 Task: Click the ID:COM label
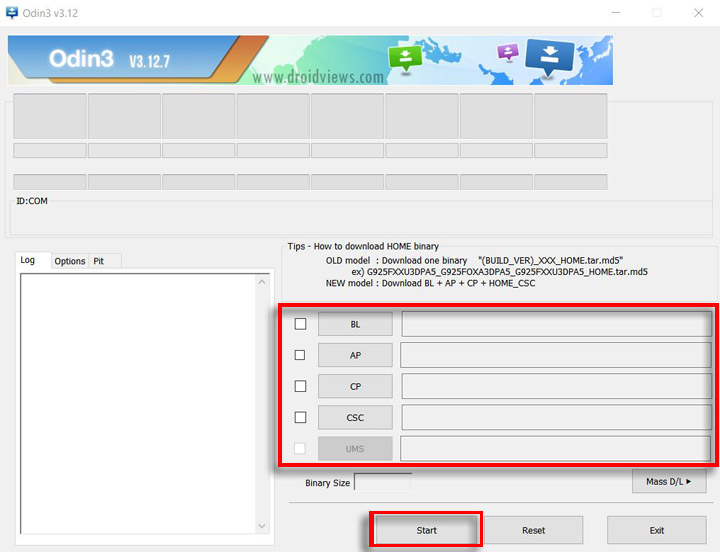32,201
